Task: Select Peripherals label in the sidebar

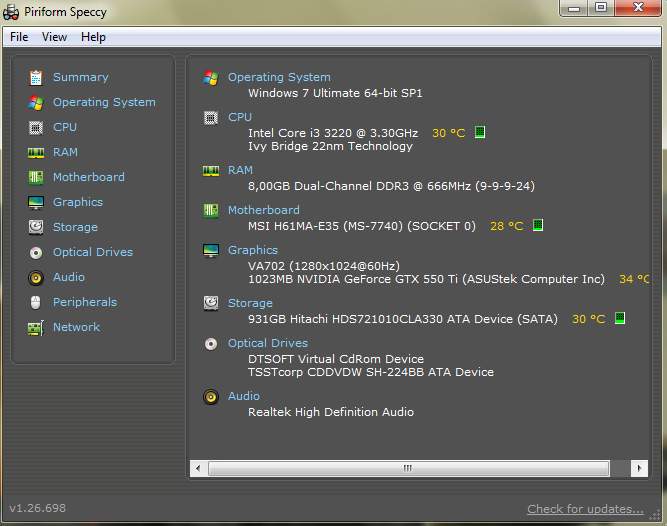Action: [x=85, y=302]
